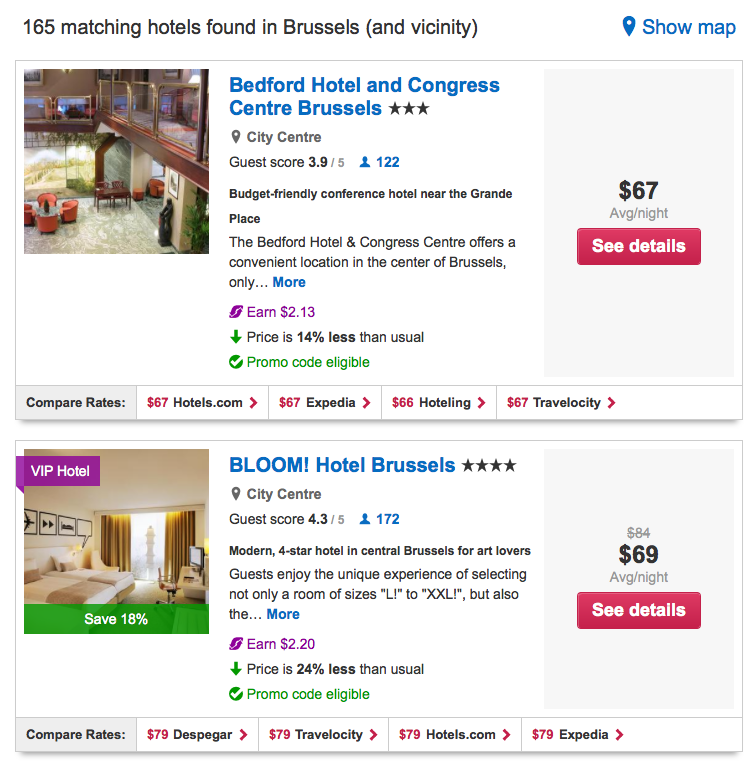756x766 pixels.
Task: Click the purple Earn $2.20 rewards icon
Action: [x=236, y=644]
